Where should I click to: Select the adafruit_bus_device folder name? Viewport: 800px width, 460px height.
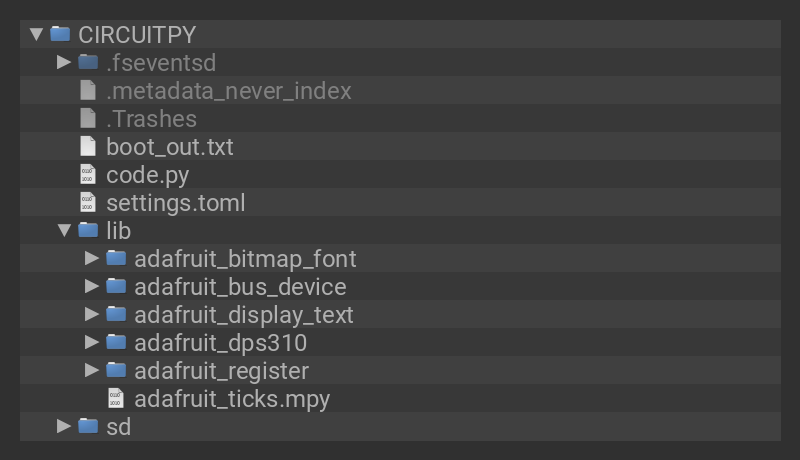point(240,286)
